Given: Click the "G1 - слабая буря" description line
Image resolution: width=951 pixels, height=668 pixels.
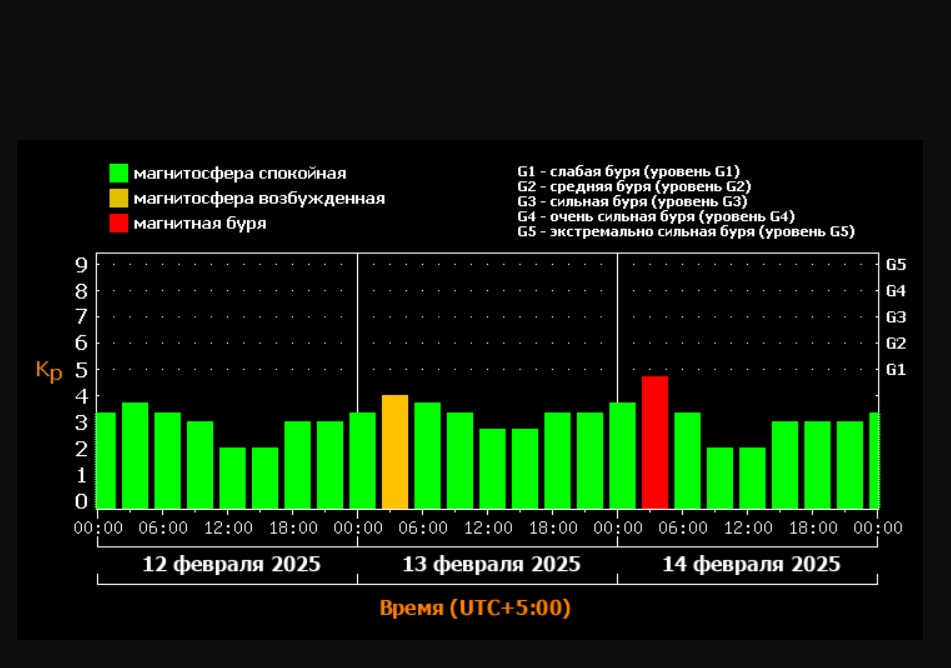Looking at the screenshot, I should [628, 172].
